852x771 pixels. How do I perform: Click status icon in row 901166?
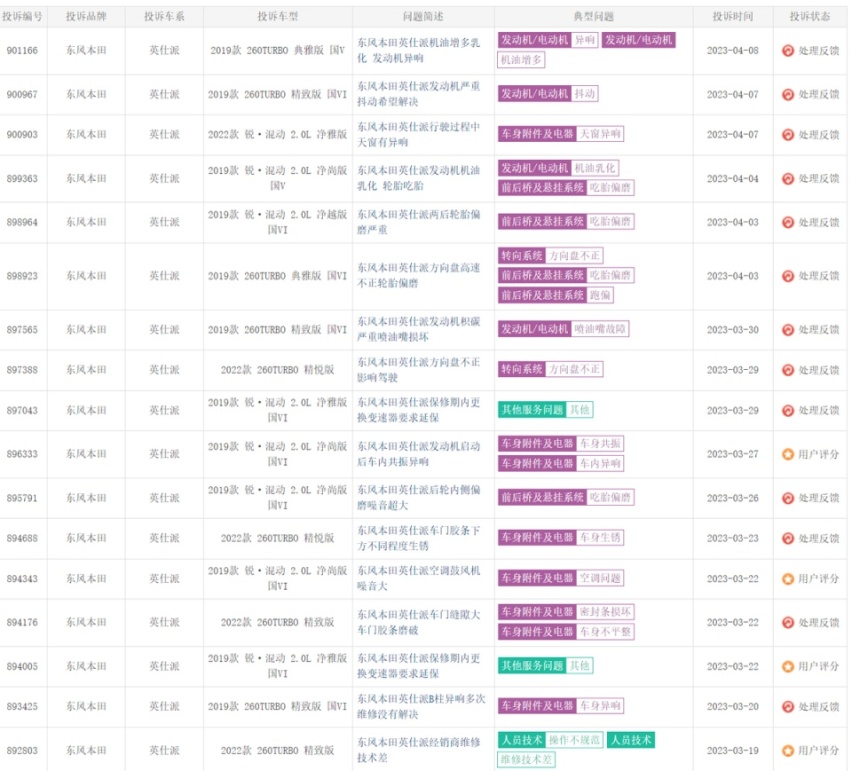tap(787, 51)
